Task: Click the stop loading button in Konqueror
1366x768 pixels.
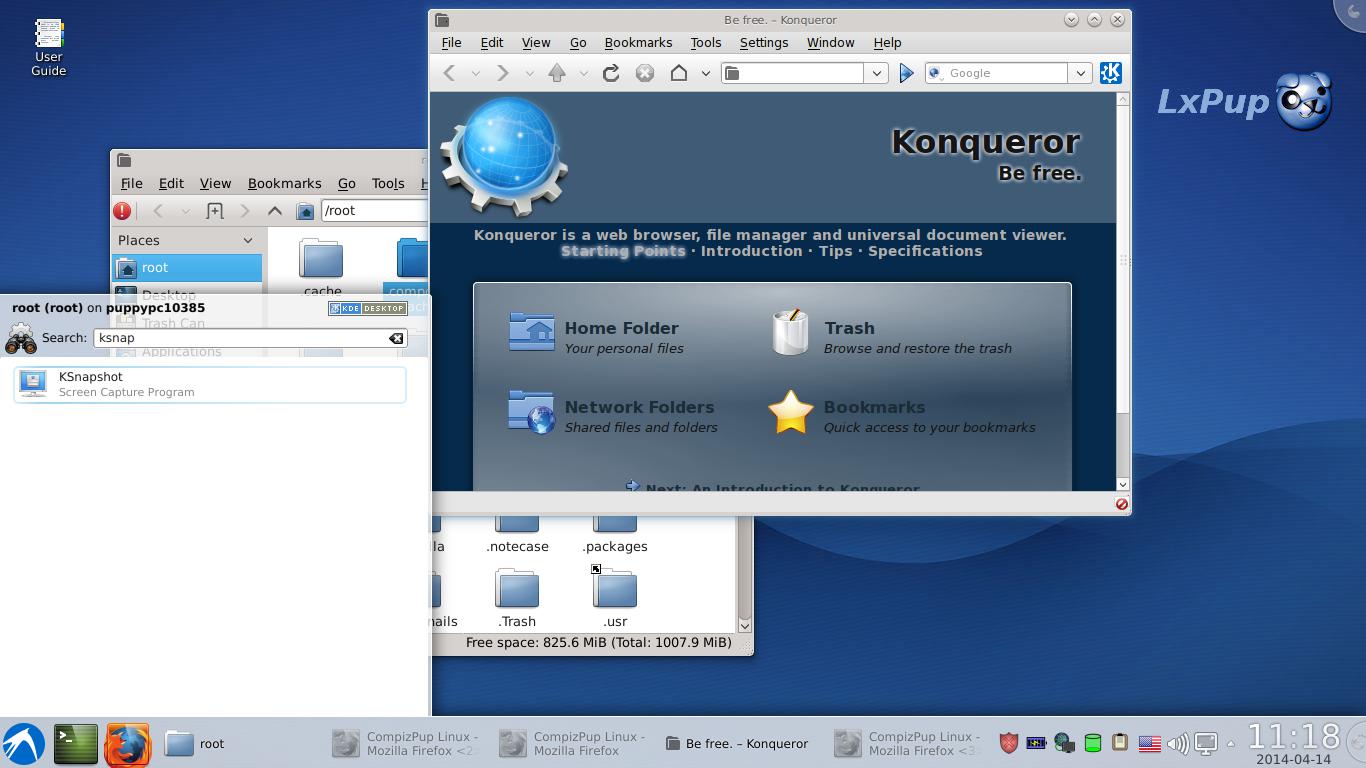Action: pyautogui.click(x=645, y=73)
